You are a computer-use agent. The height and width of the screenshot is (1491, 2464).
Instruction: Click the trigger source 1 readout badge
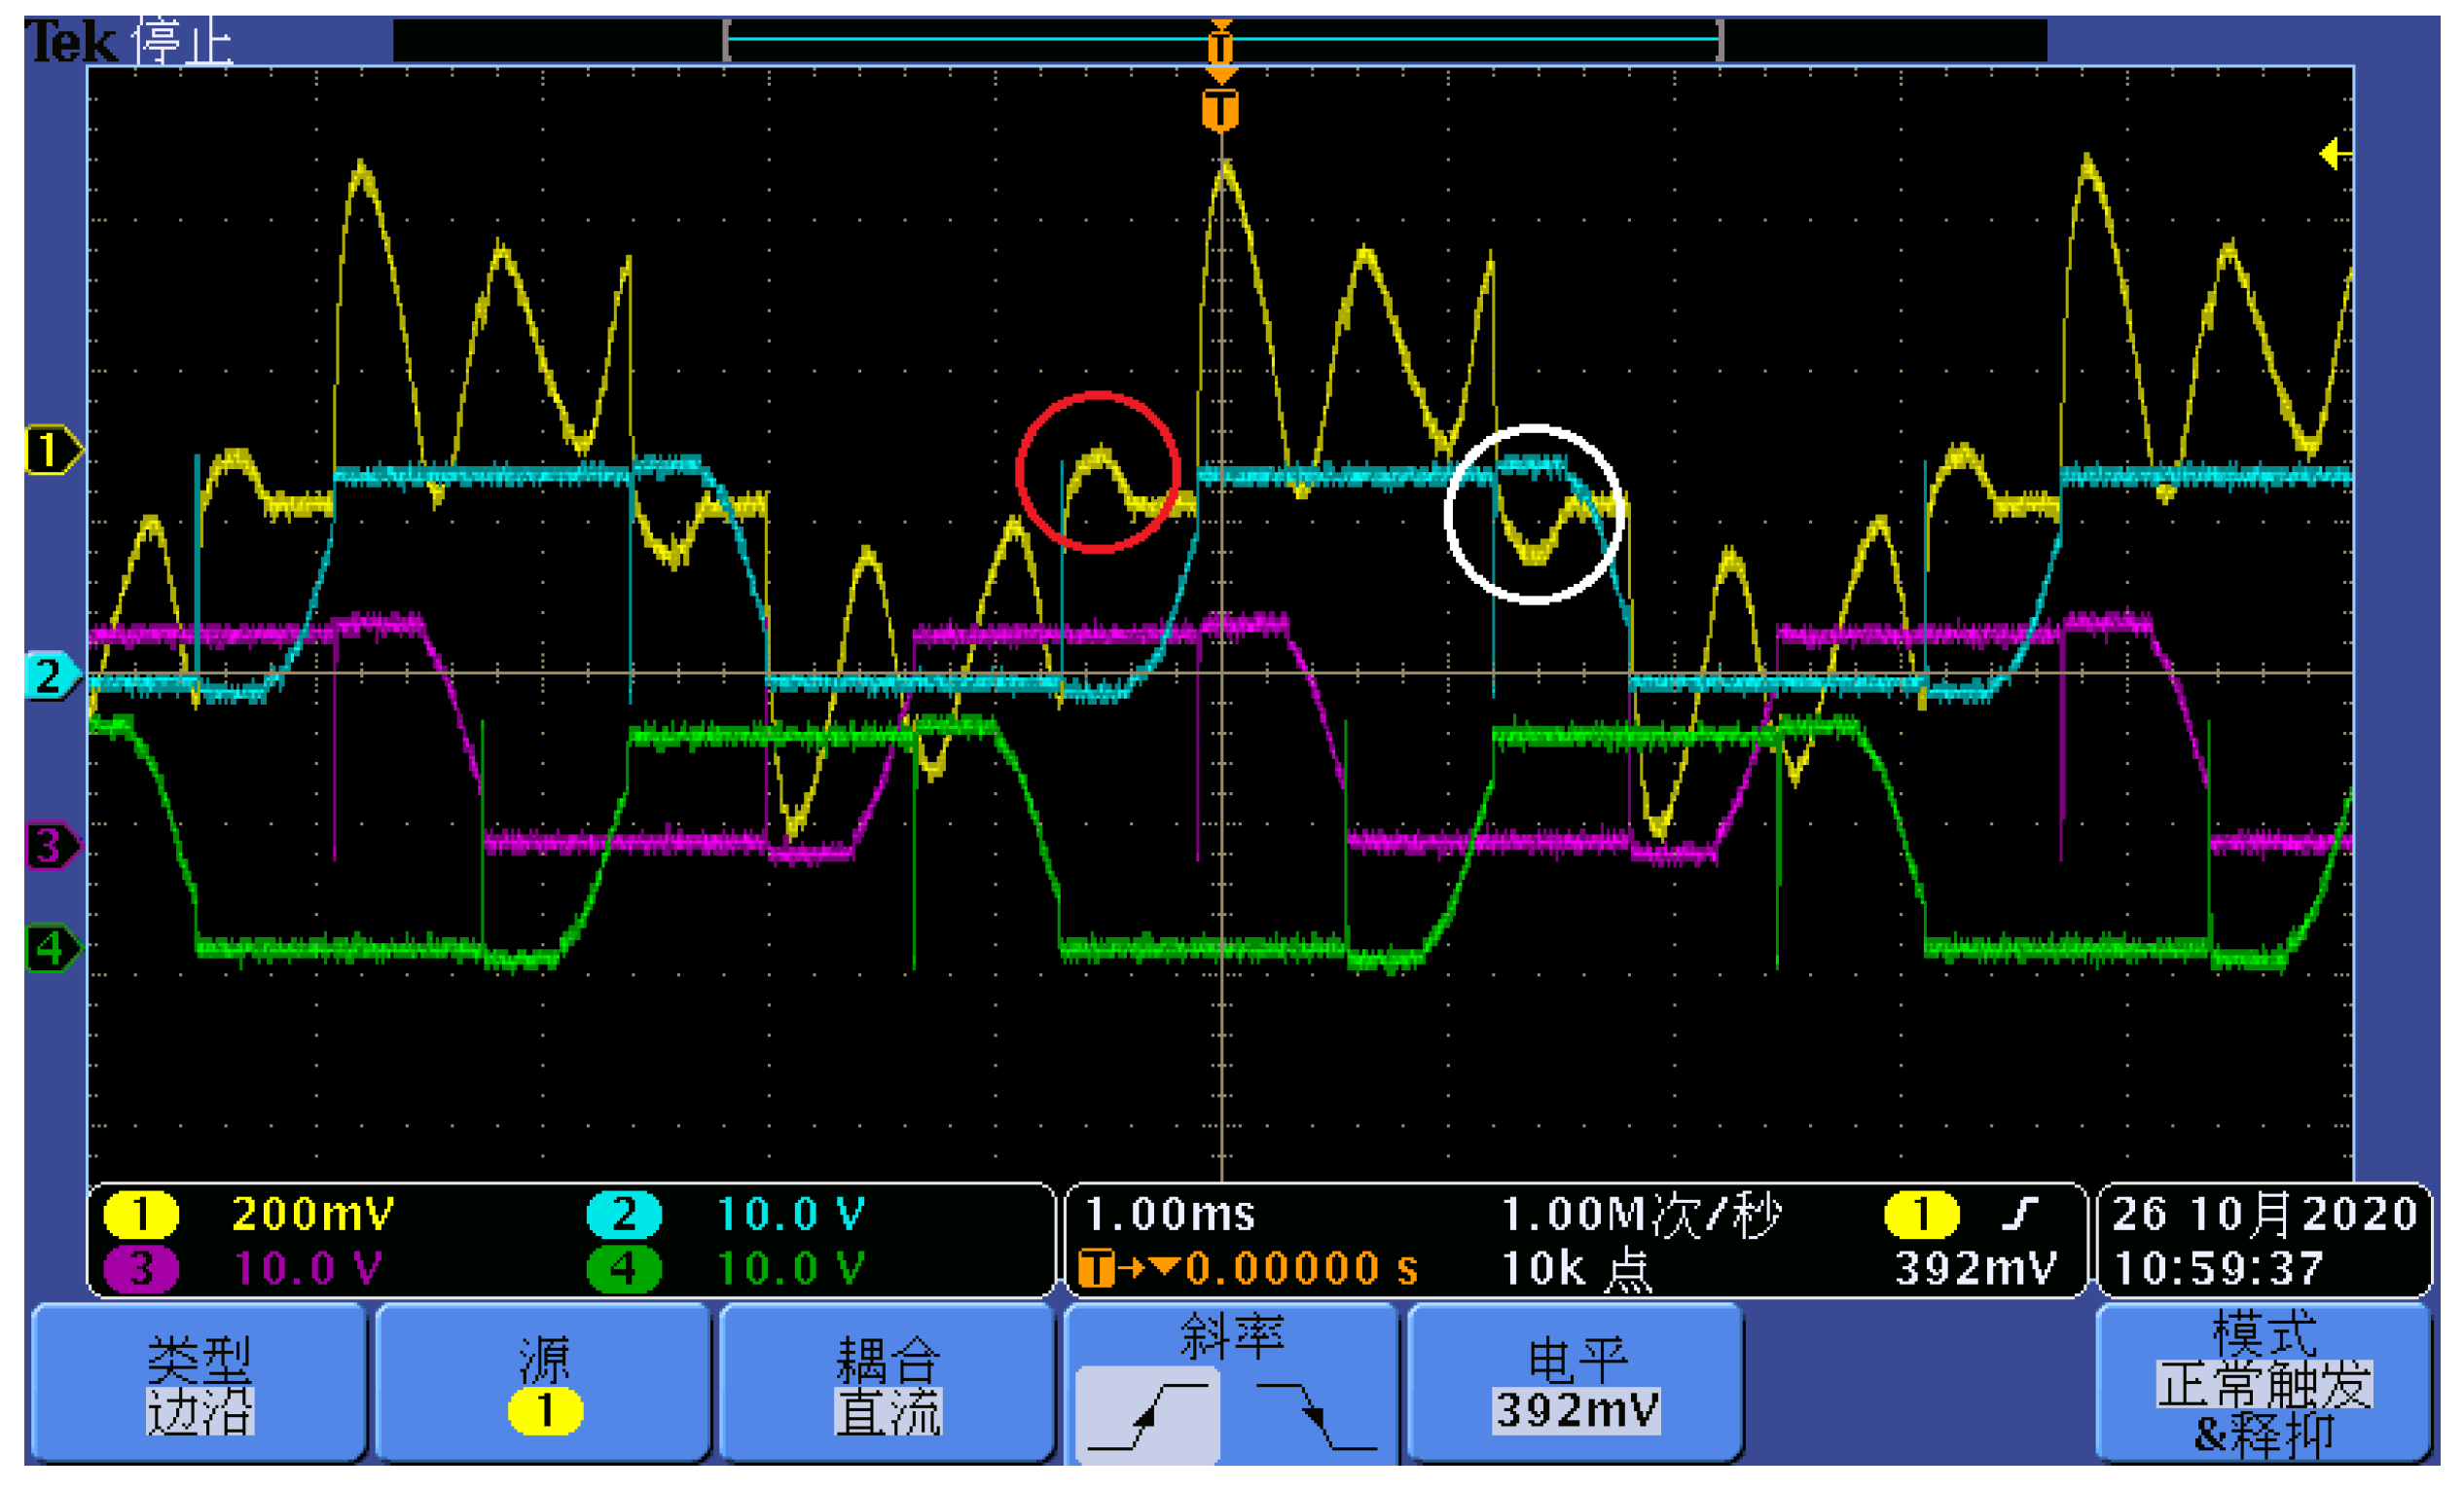[1921, 1214]
